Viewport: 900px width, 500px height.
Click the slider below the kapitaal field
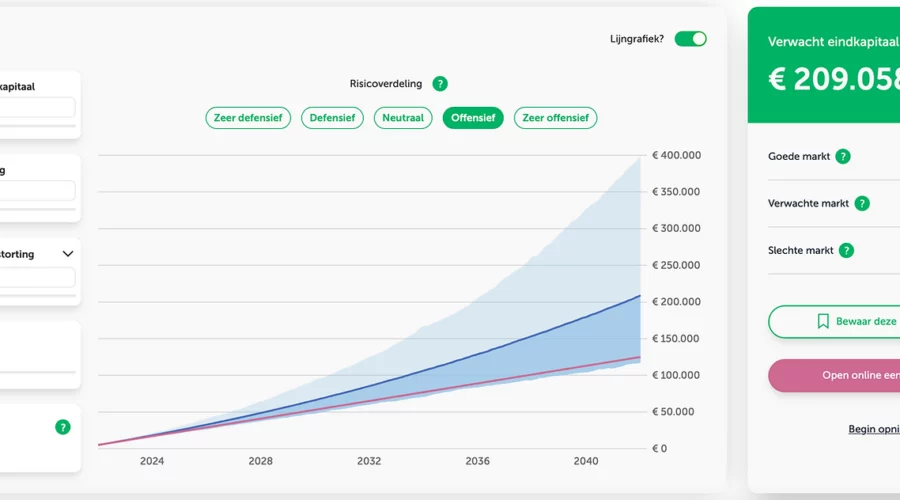coord(38,127)
